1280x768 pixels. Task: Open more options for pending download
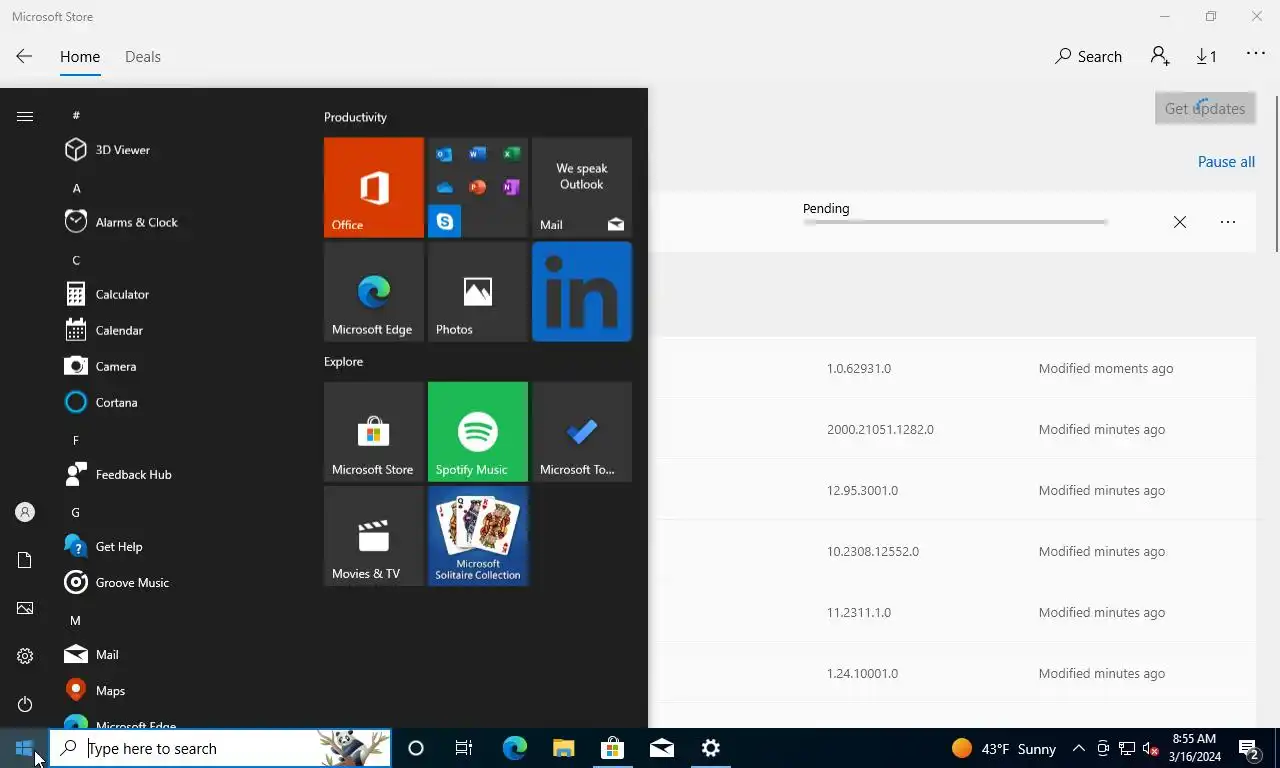pos(1228,222)
